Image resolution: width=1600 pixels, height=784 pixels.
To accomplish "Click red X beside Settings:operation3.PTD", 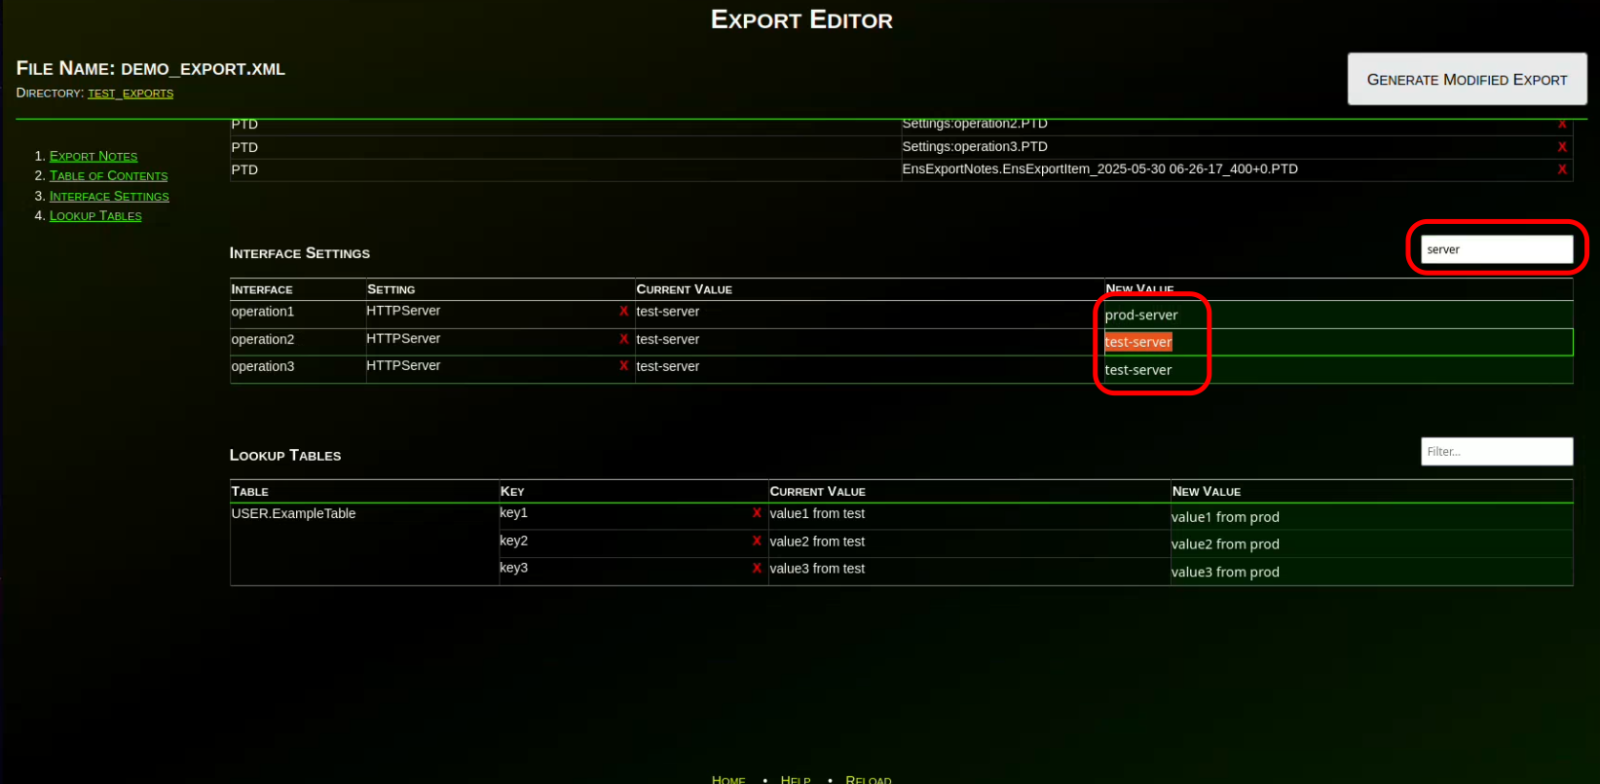I will point(1561,147).
